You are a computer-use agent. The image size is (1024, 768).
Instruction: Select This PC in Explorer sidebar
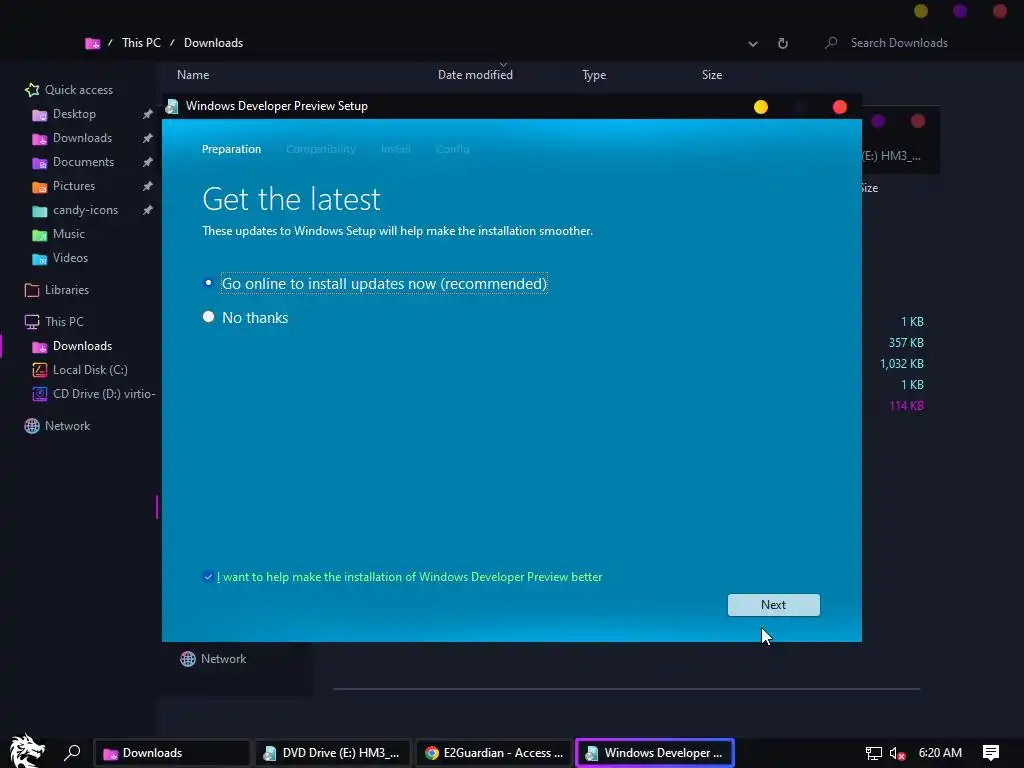(64, 322)
